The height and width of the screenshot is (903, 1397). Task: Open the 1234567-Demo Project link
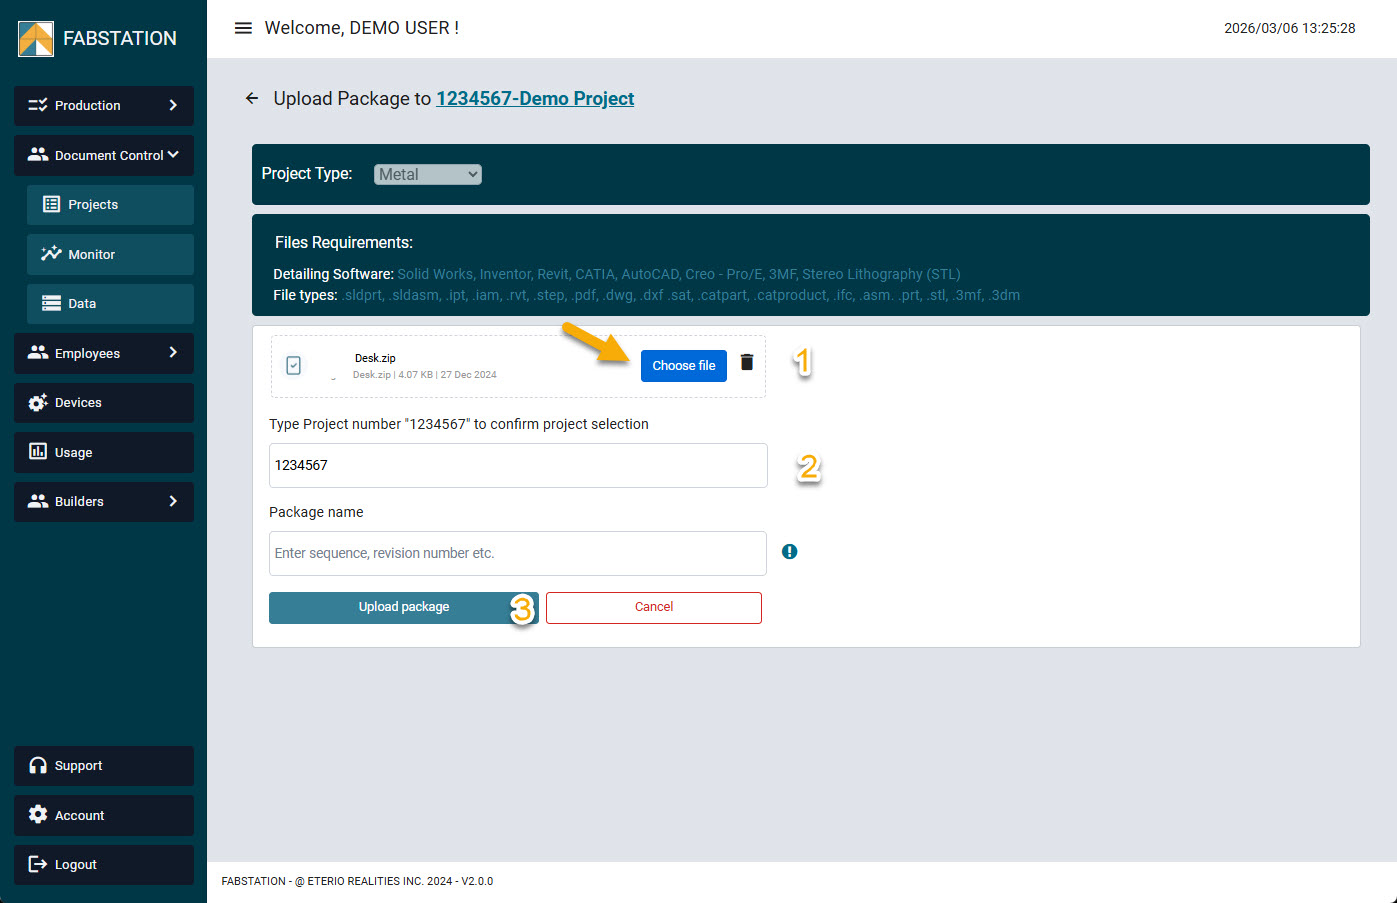535,98
